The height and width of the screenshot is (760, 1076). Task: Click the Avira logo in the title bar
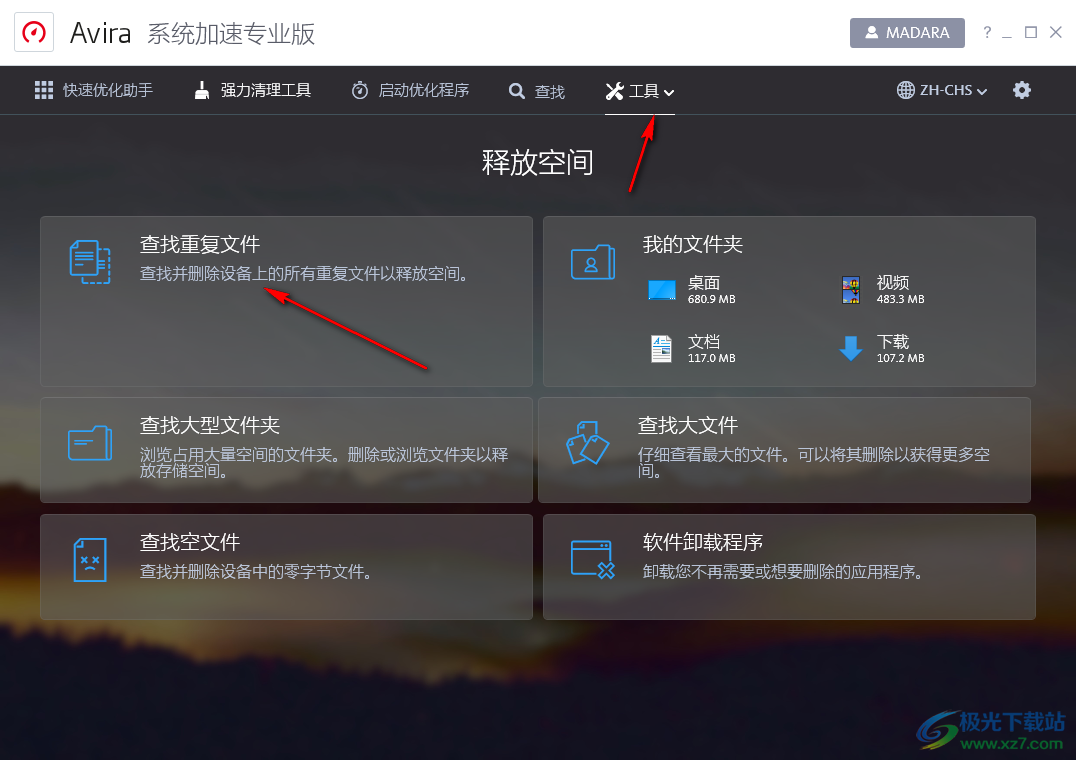(33, 32)
